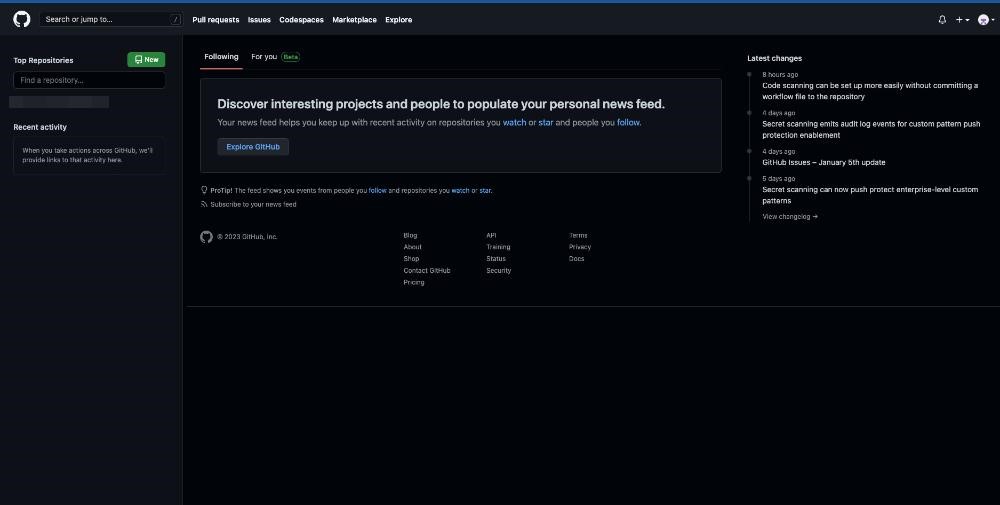The width and height of the screenshot is (1000, 505).
Task: Open the GitHub logo homepage link
Action: click(x=22, y=19)
